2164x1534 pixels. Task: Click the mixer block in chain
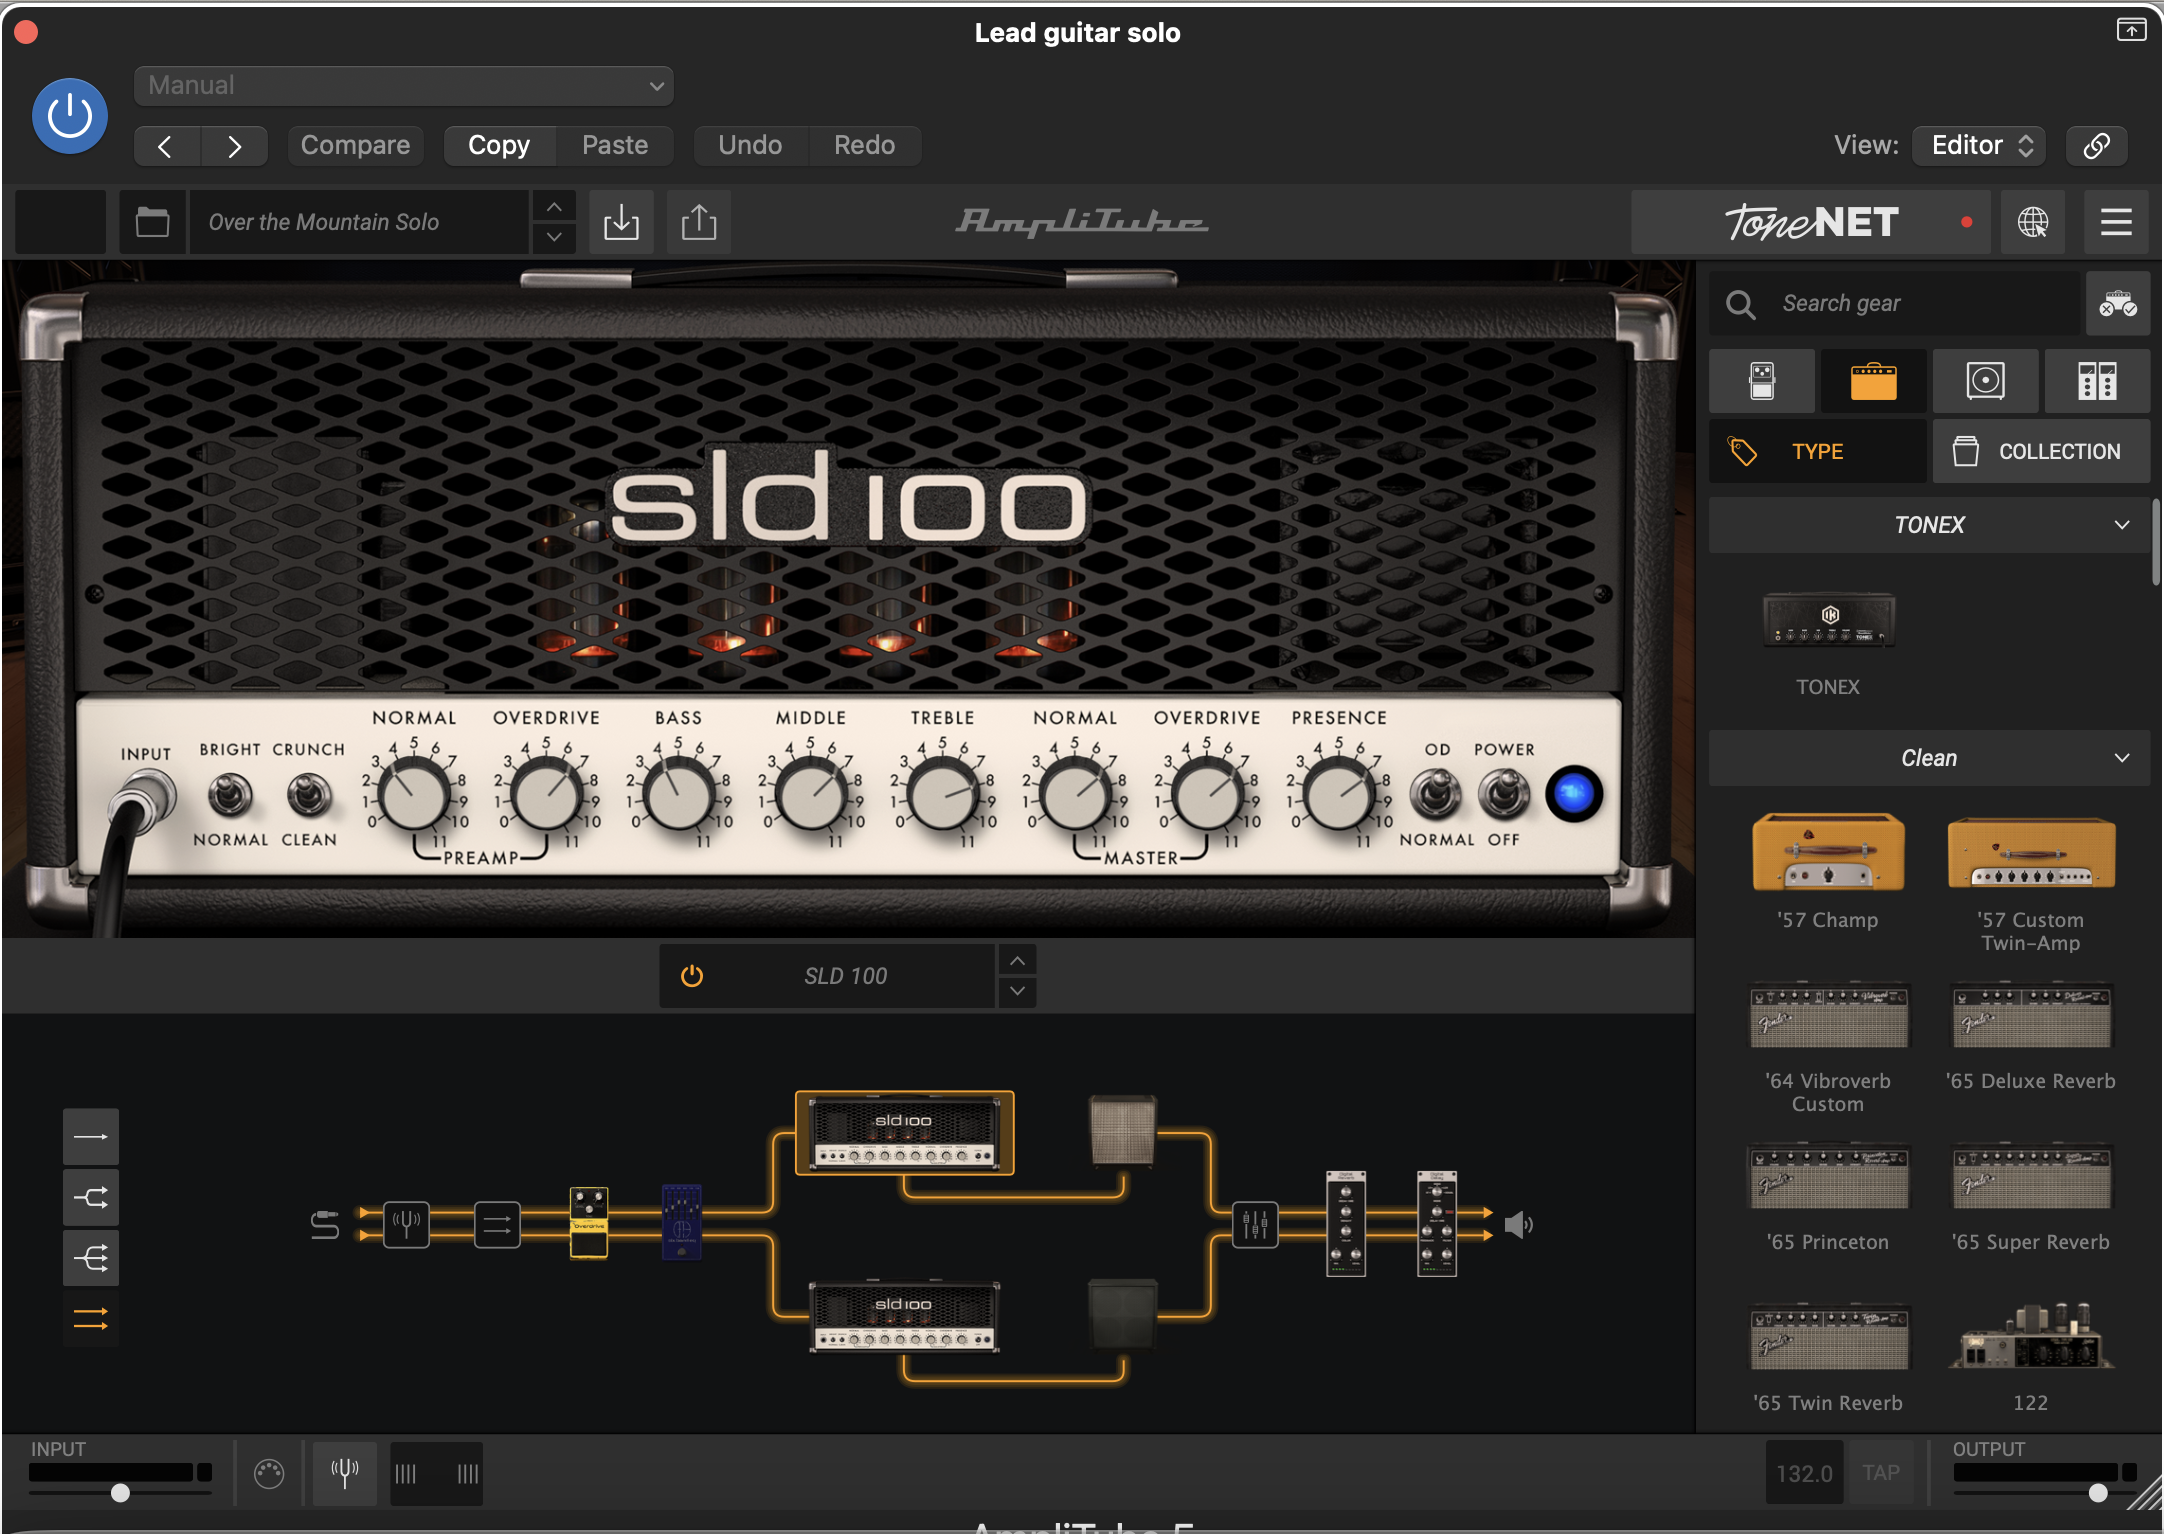pyautogui.click(x=1255, y=1224)
